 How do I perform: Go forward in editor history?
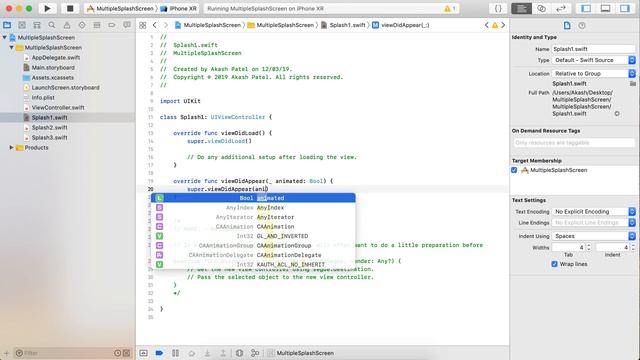(166, 25)
